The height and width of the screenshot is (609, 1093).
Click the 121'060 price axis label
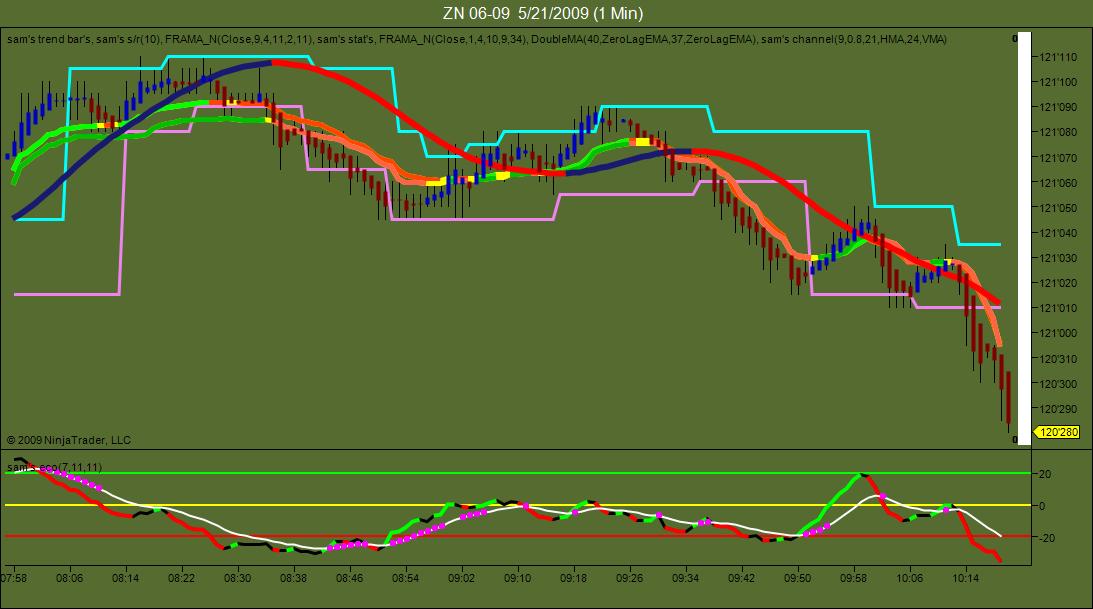(x=1057, y=183)
